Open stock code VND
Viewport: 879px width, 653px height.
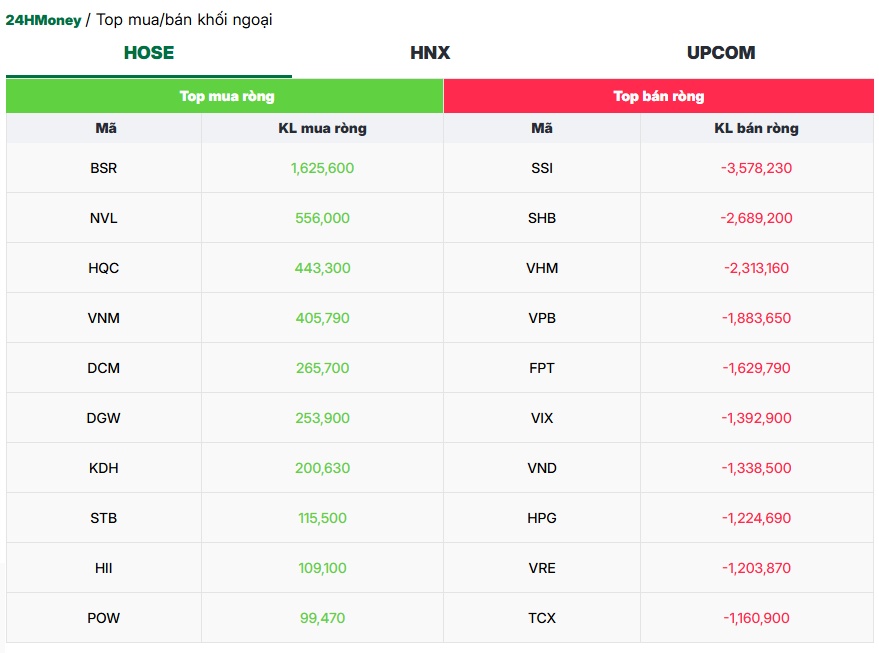point(542,468)
